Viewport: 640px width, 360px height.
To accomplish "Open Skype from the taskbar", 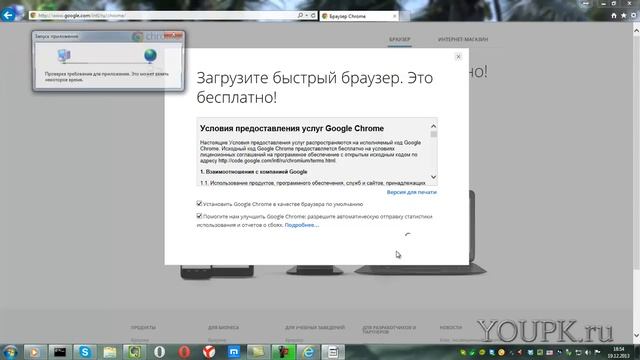I will [x=84, y=352].
